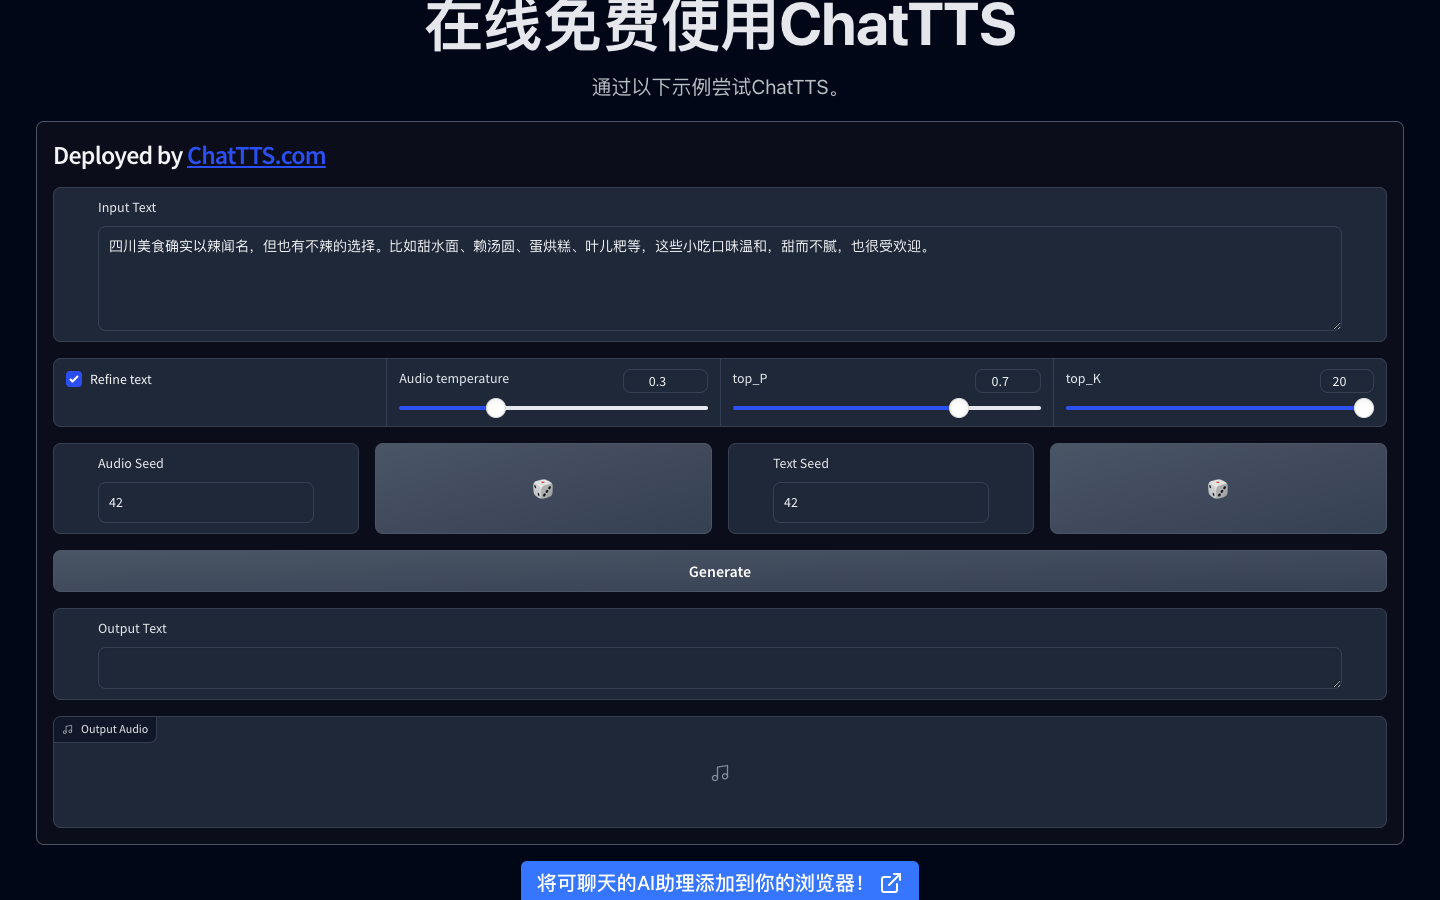Click the Text Seed number field
1440x900 pixels.
coord(881,502)
